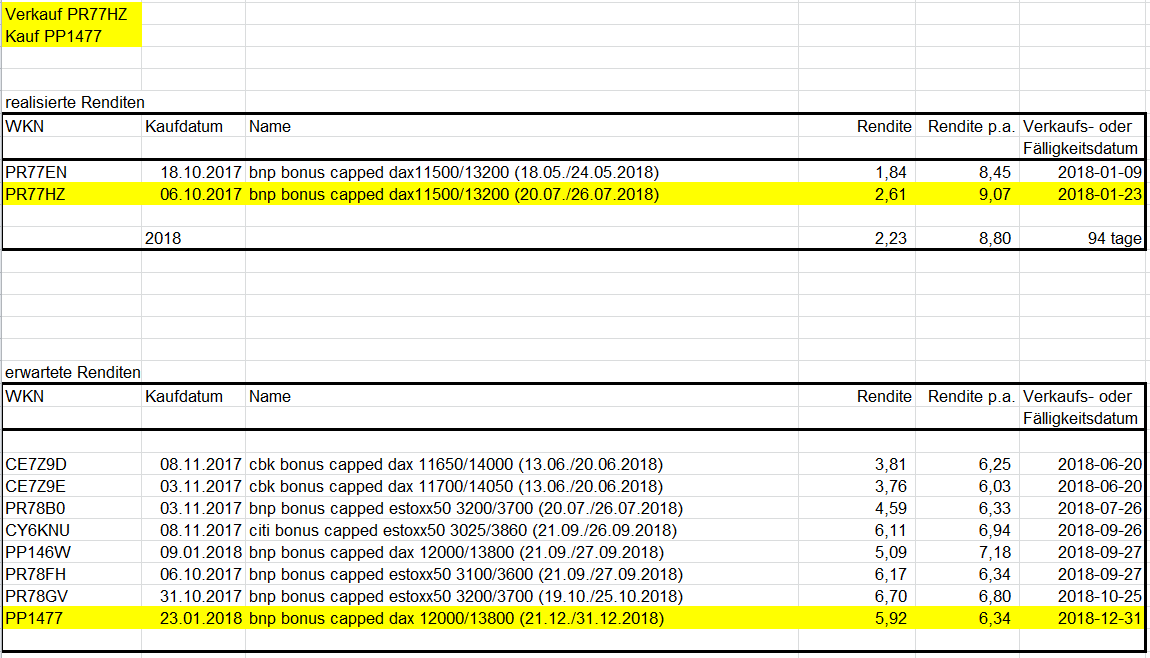Click Kaufdatum 23.01.2018 cell

(194, 618)
